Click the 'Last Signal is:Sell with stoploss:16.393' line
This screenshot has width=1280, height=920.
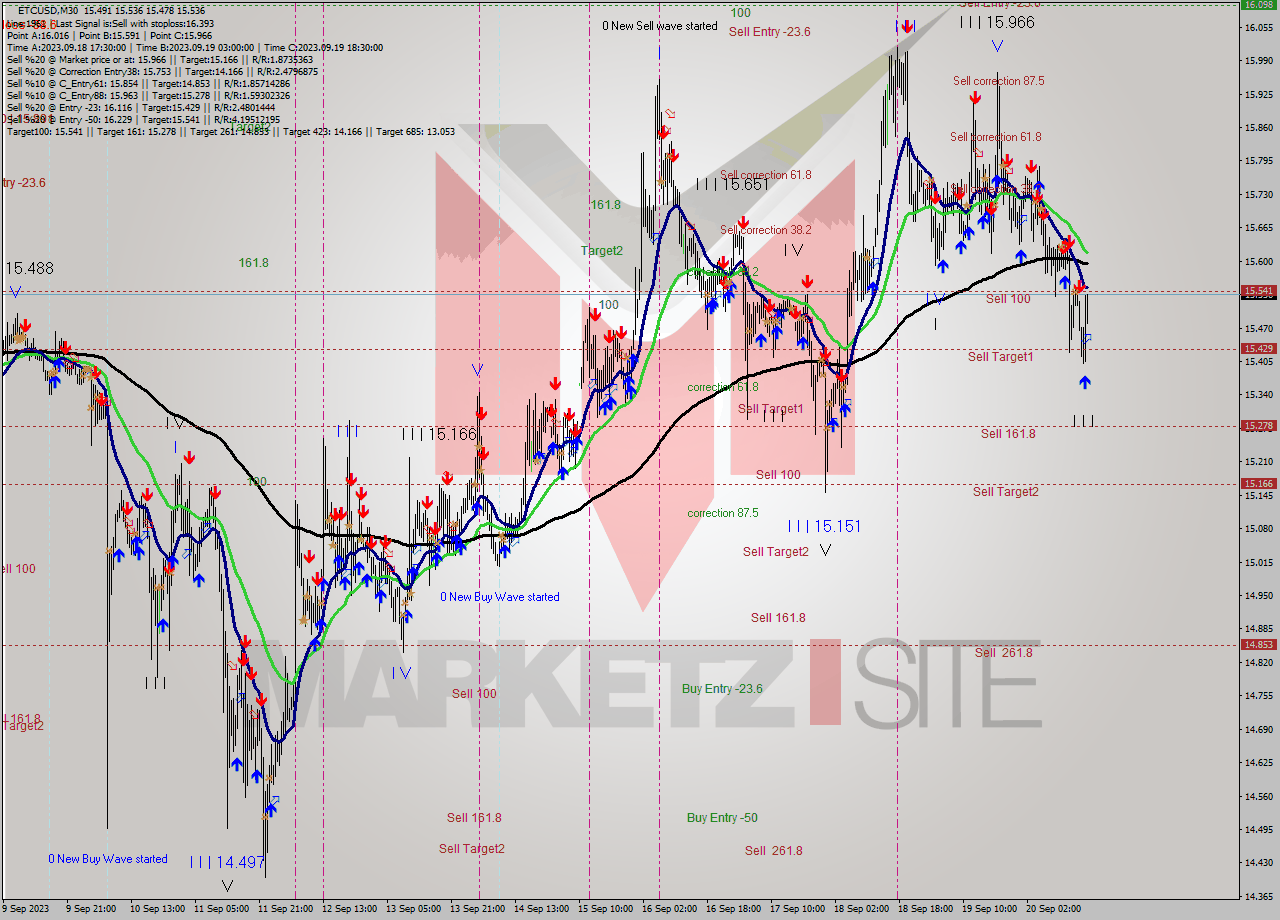click(112, 23)
